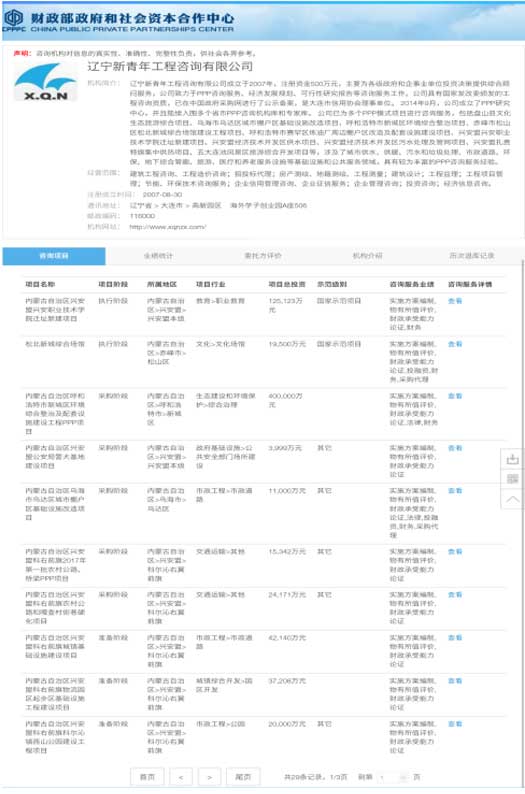Click the postal code 116000
This screenshot has height=794, width=525.
pyautogui.click(x=142, y=216)
